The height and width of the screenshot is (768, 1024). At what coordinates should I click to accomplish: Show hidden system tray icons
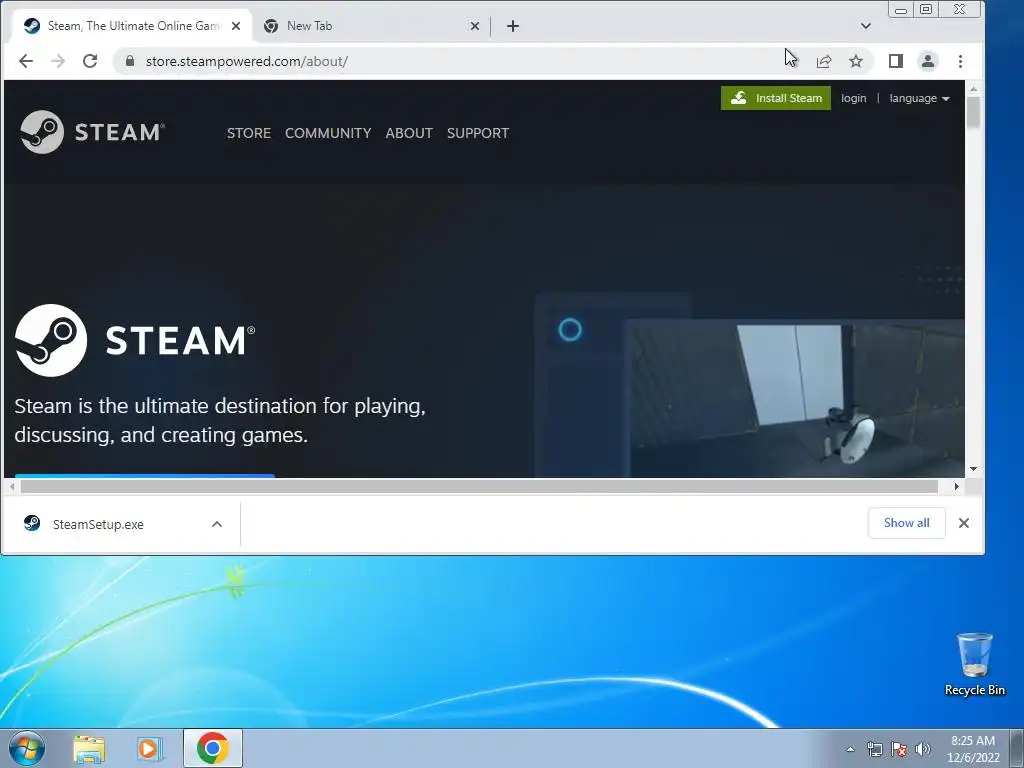click(x=850, y=749)
